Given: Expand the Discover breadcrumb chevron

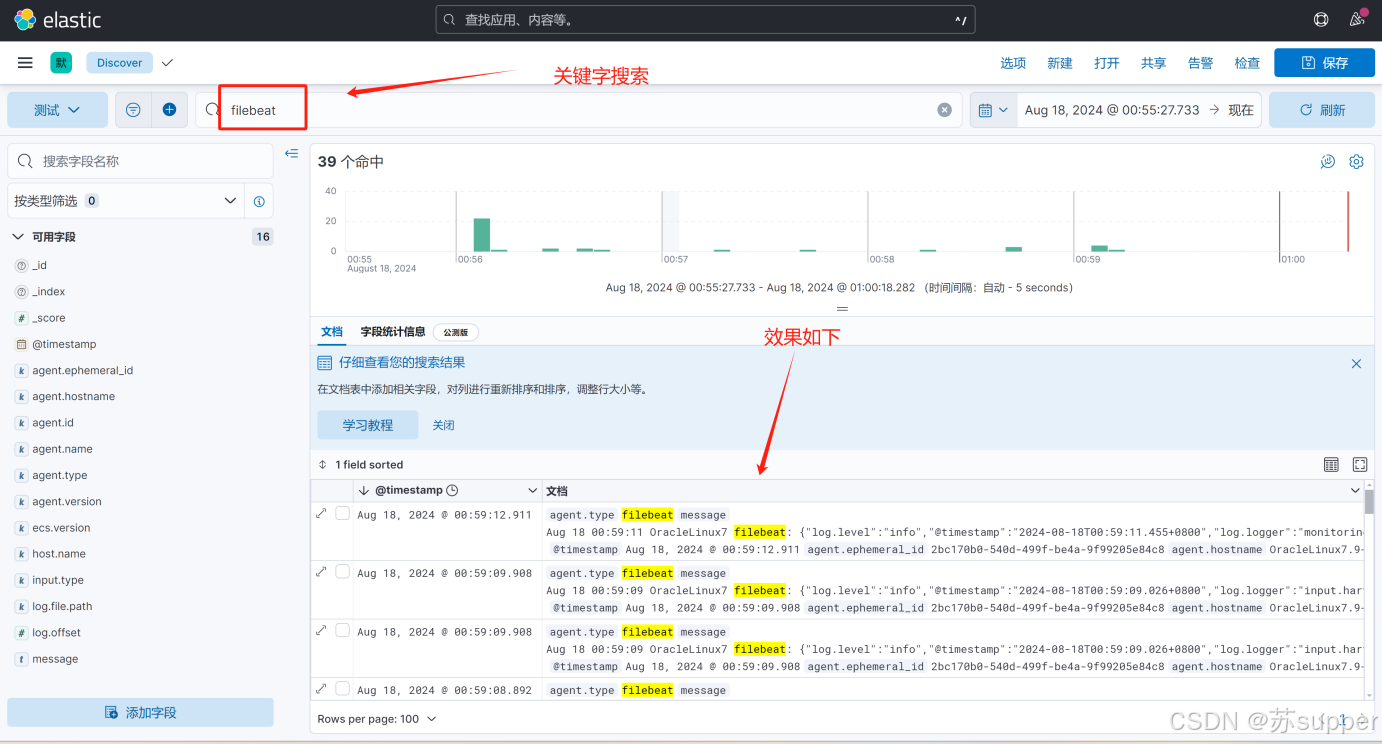Looking at the screenshot, I should point(167,63).
